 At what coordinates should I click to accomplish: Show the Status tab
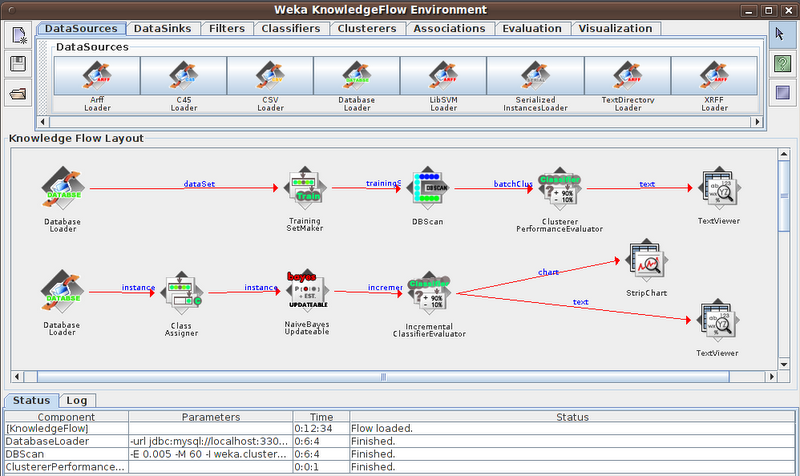click(x=31, y=400)
